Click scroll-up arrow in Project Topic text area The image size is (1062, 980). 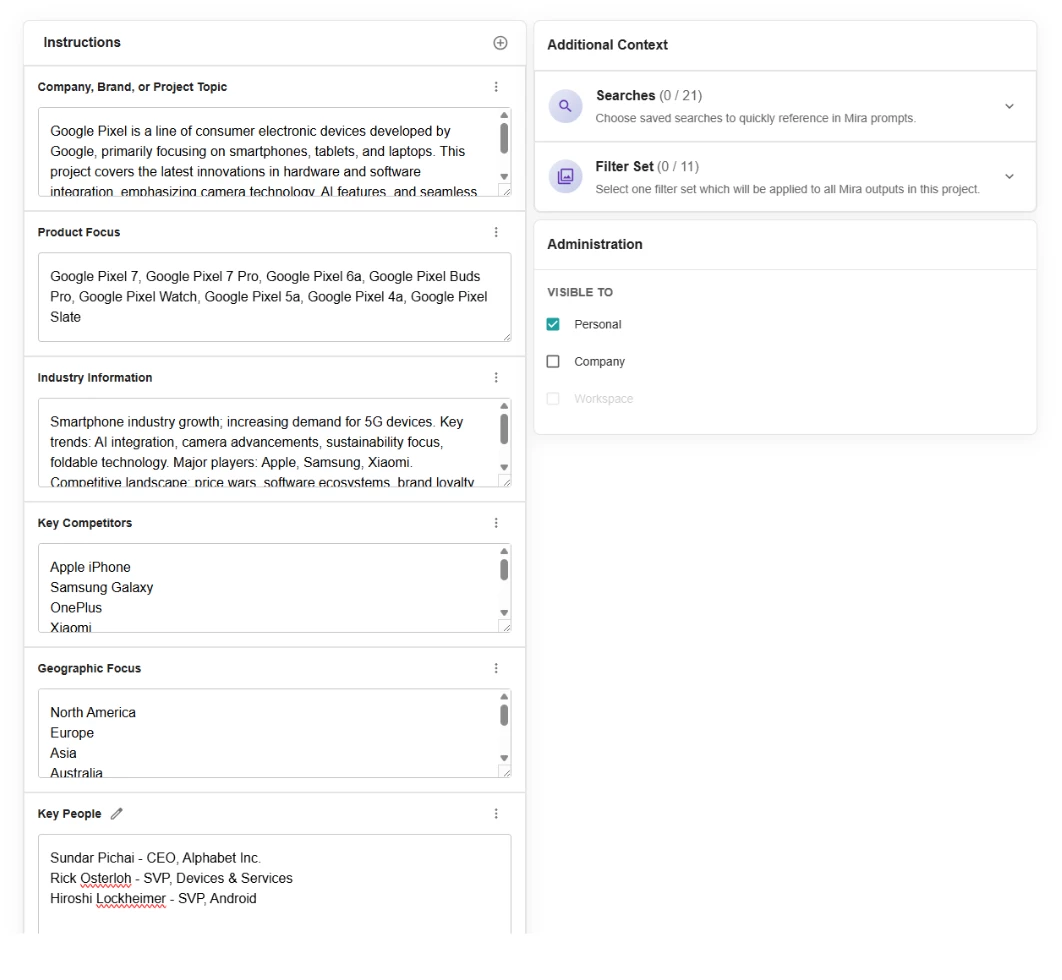point(504,115)
